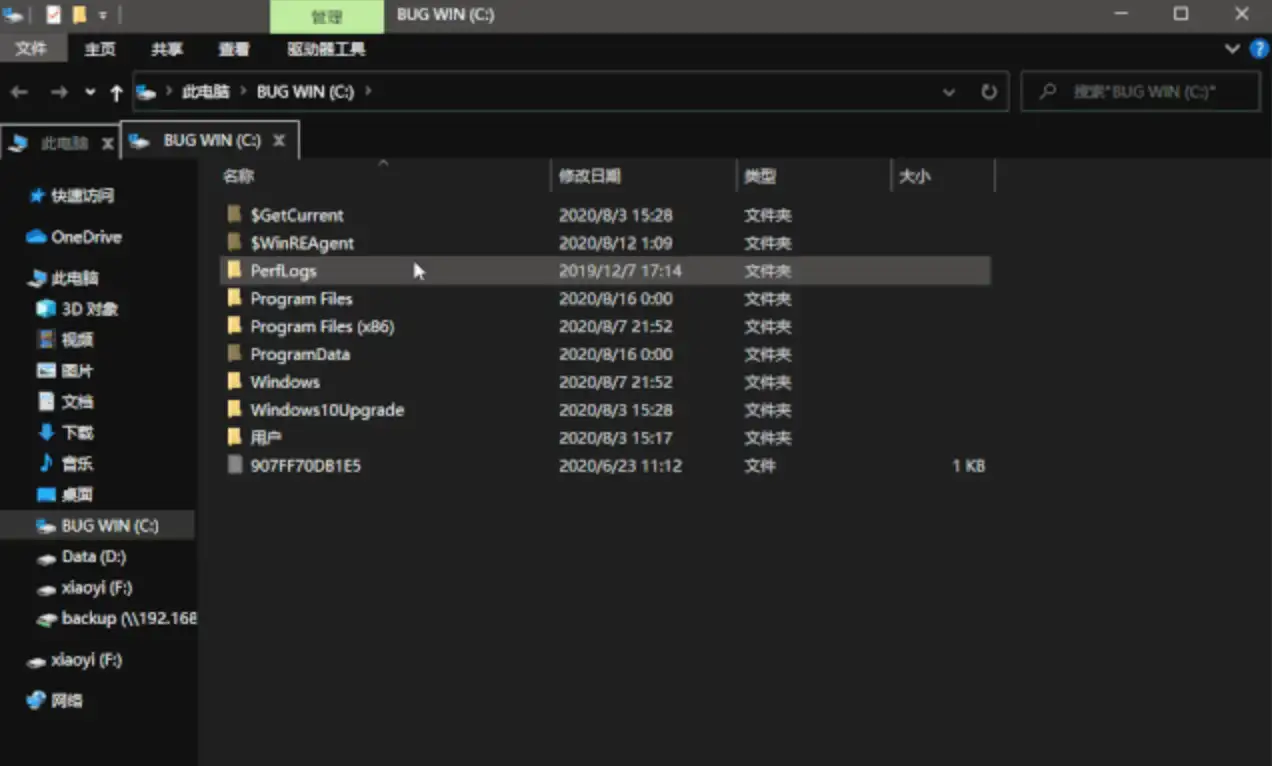The image size is (1272, 766).
Task: Open the recent locations dropdown arrow
Action: (x=90, y=92)
